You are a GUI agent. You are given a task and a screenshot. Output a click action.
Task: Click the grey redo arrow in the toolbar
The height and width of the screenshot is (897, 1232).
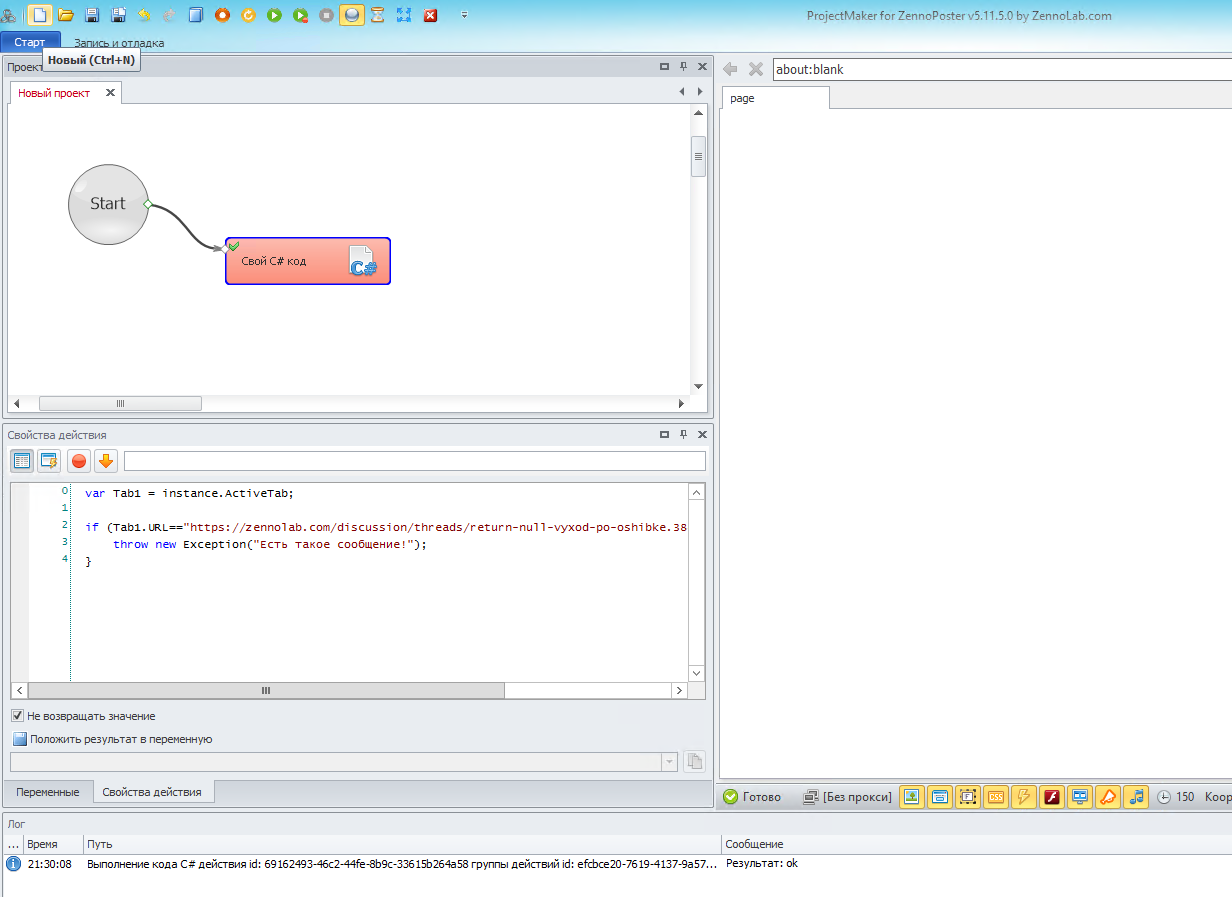tap(170, 15)
